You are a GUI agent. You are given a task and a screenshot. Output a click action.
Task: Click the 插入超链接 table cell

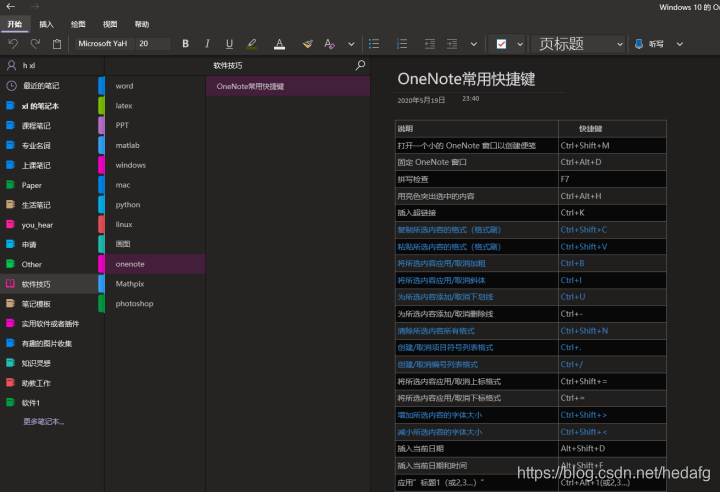(x=477, y=213)
